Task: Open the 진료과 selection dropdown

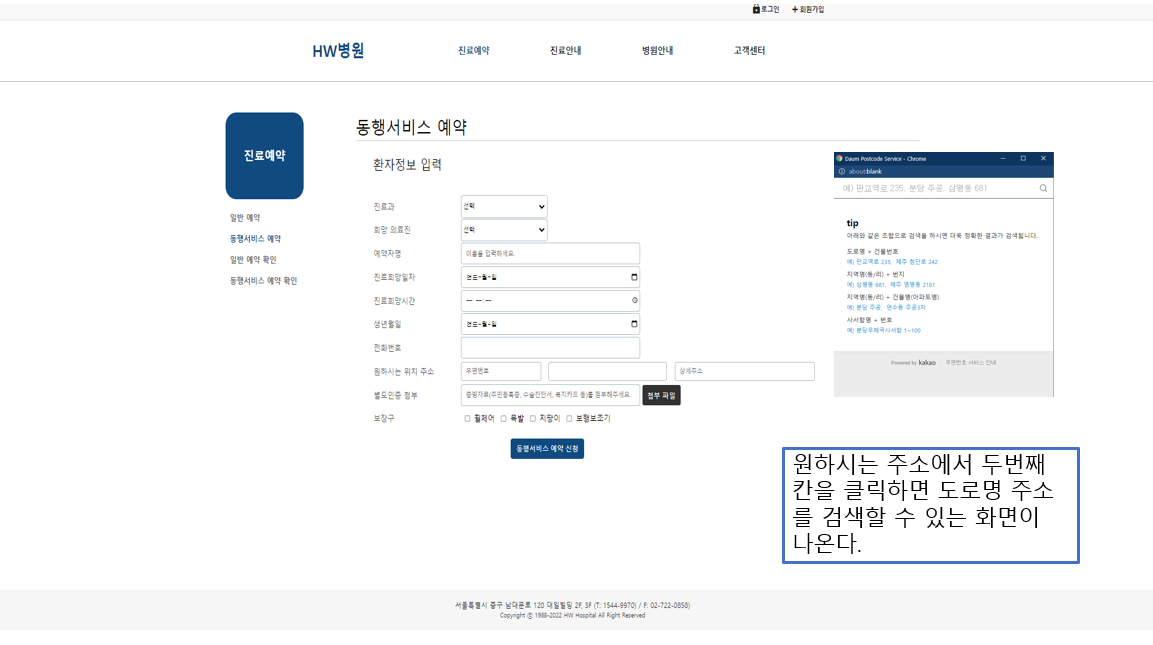Action: [504, 206]
